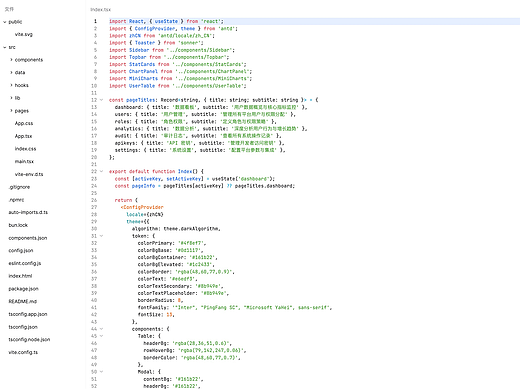
Task: Open .npmrc file
Action: (16, 200)
